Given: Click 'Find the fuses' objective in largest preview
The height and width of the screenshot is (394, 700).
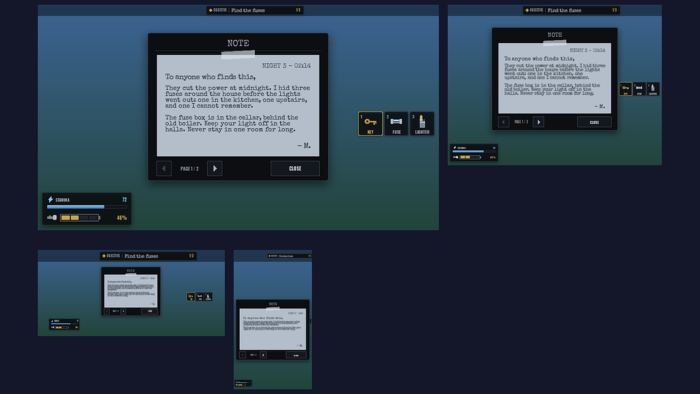Looking at the screenshot, I should [x=248, y=10].
